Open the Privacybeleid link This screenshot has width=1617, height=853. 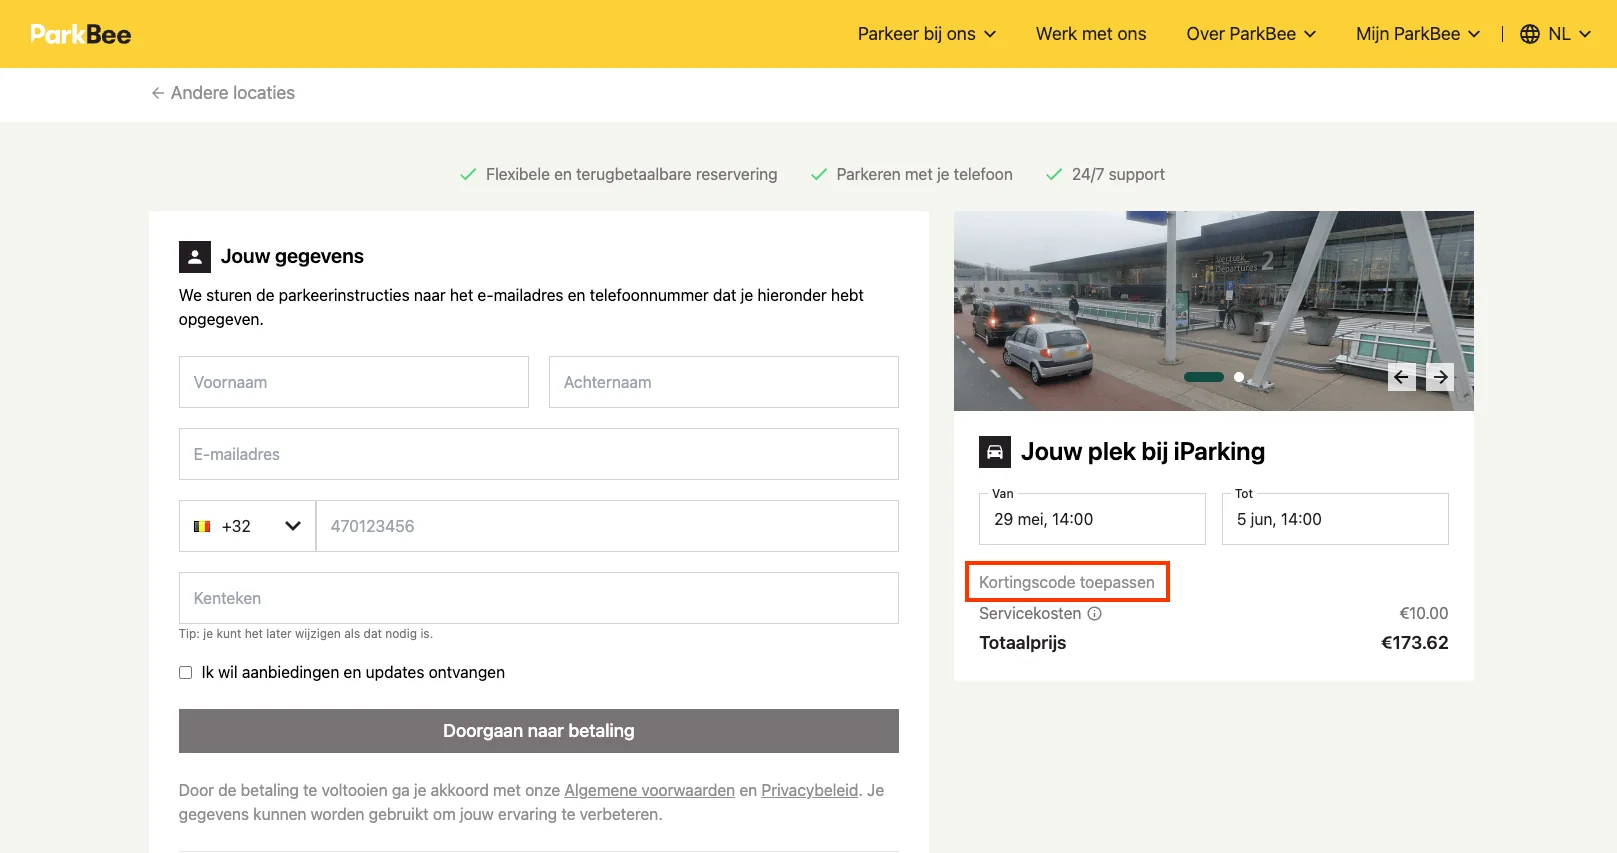pyautogui.click(x=810, y=790)
